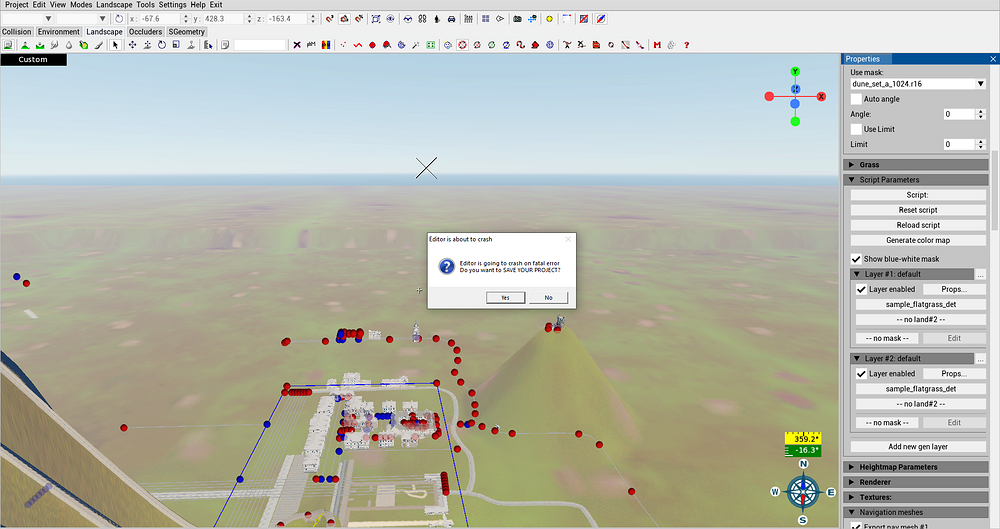Open Props... for Layer #1
The height and width of the screenshot is (529, 1000).
(954, 290)
